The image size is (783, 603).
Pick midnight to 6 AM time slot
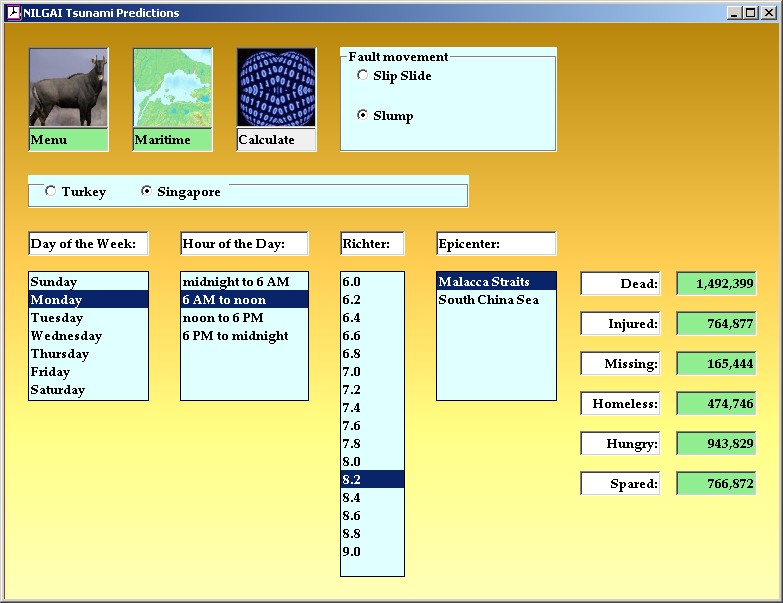click(244, 282)
